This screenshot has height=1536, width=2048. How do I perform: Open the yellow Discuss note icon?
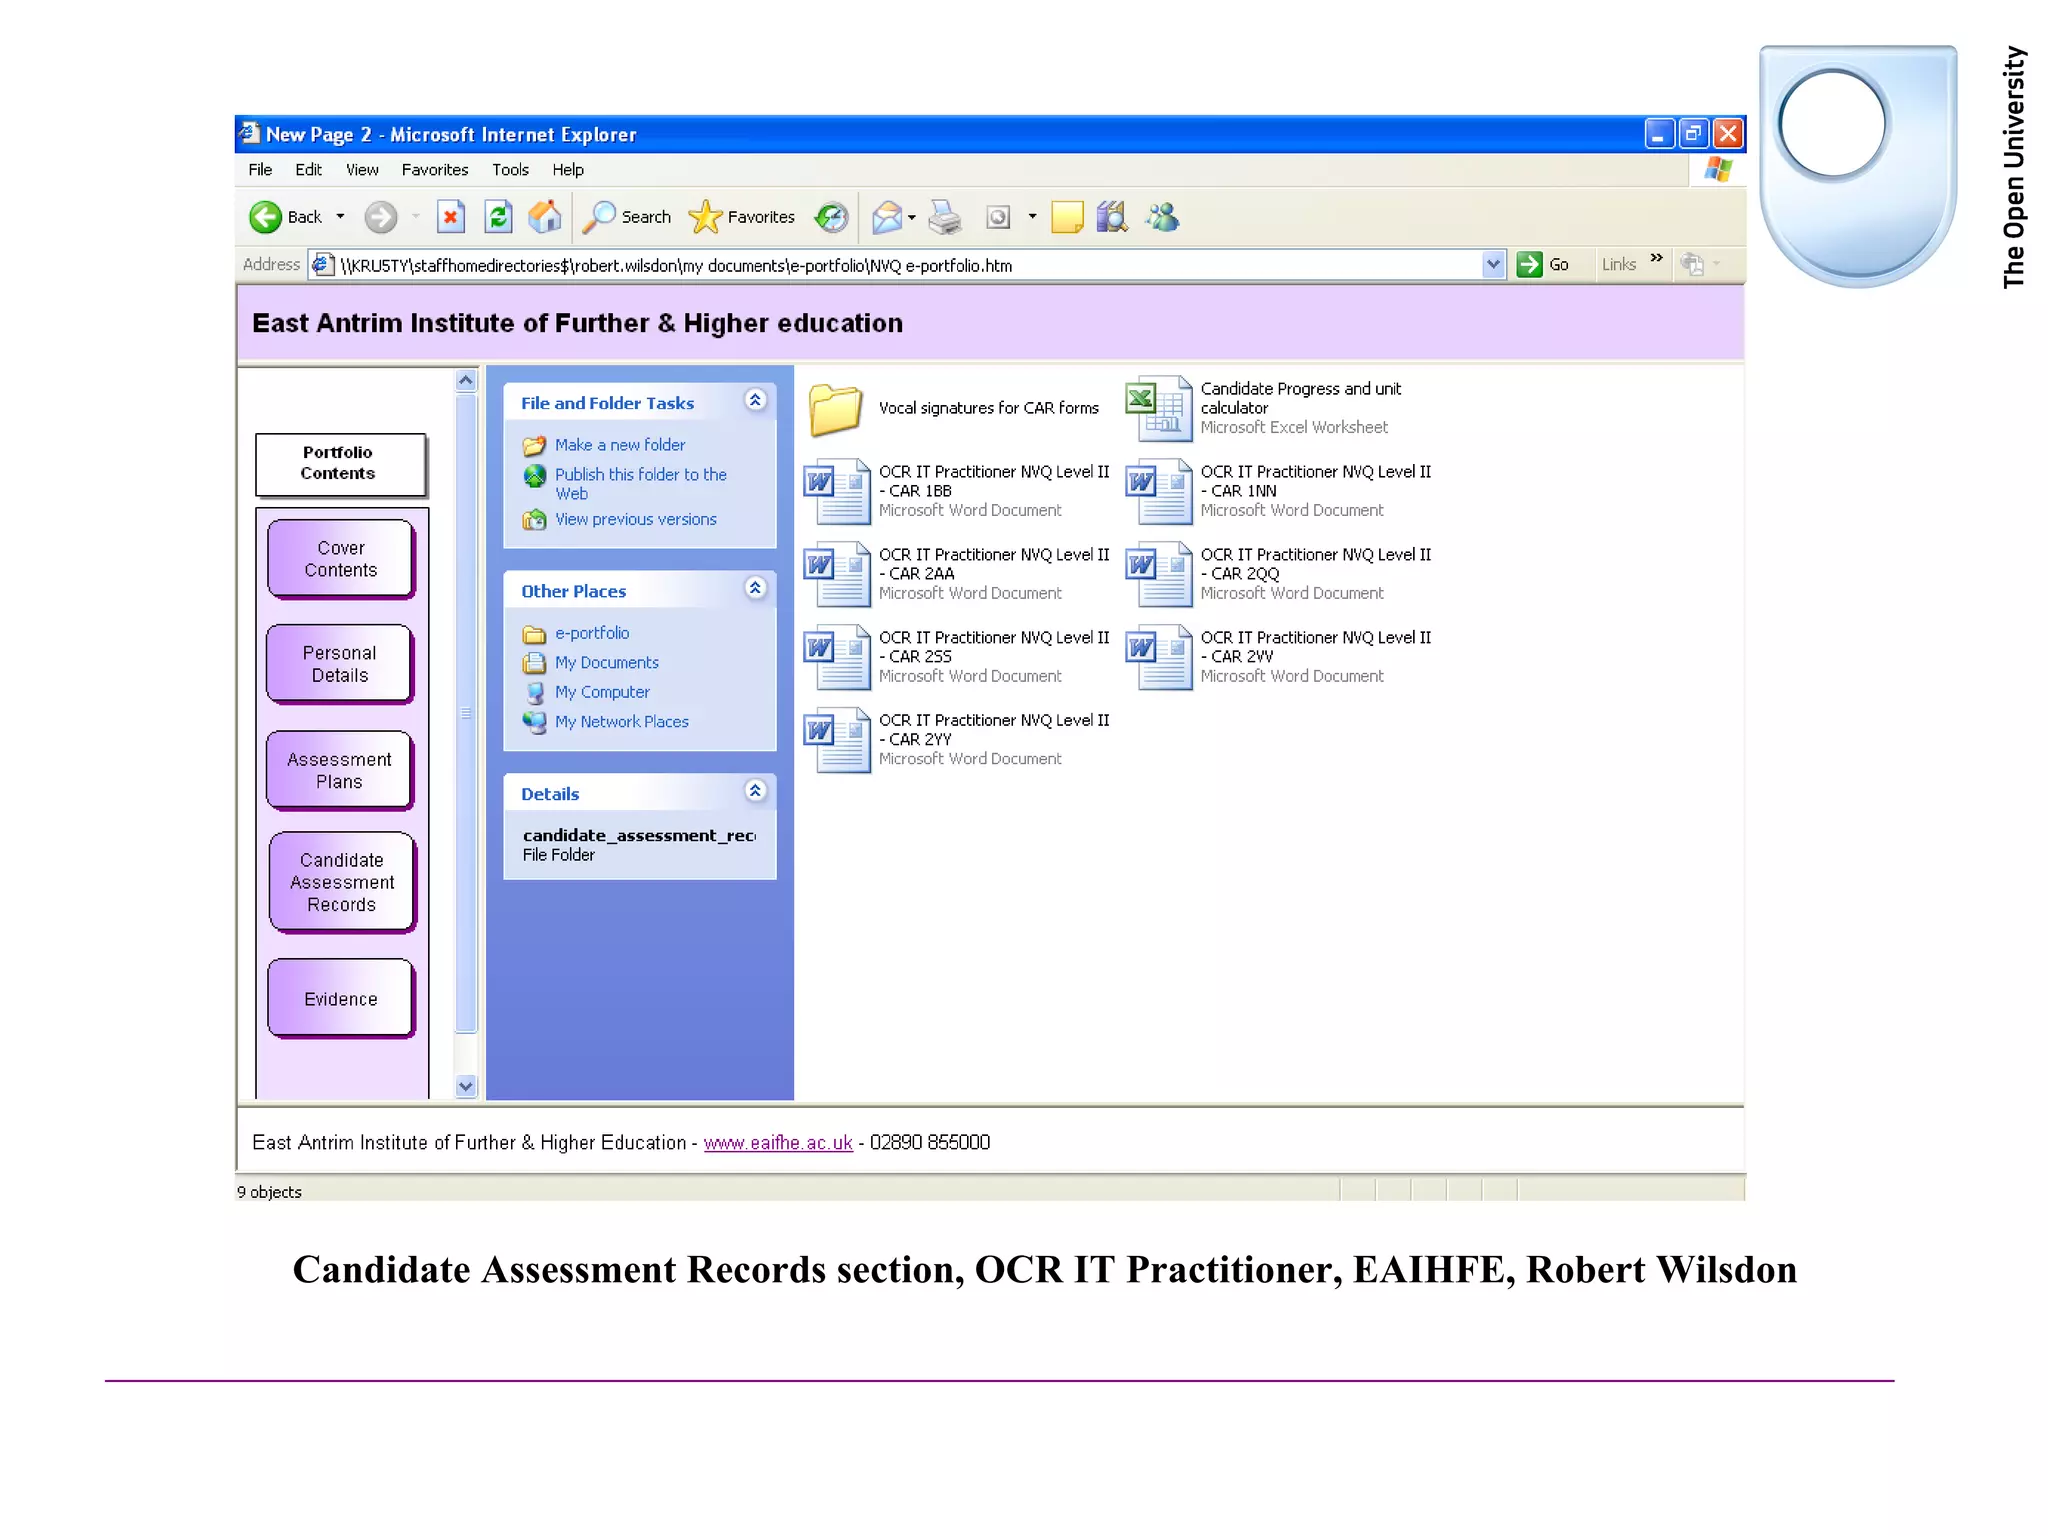point(1067,217)
